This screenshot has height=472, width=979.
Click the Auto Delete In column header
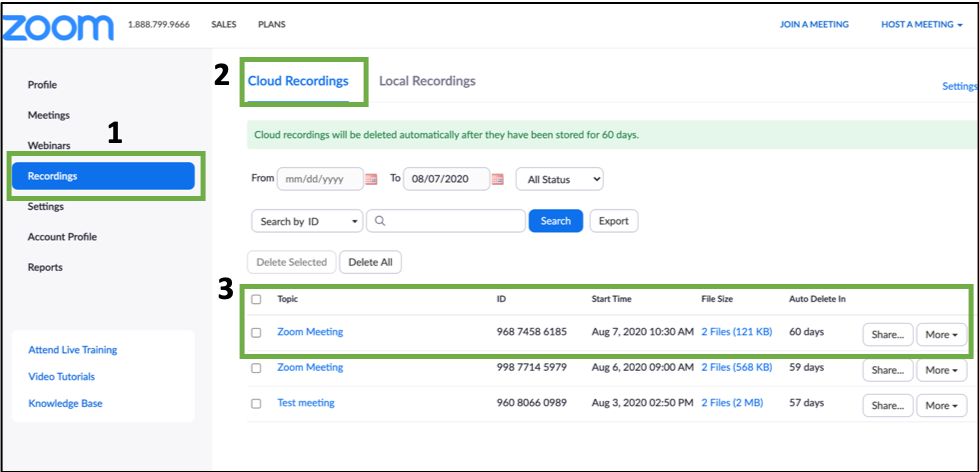(x=817, y=299)
